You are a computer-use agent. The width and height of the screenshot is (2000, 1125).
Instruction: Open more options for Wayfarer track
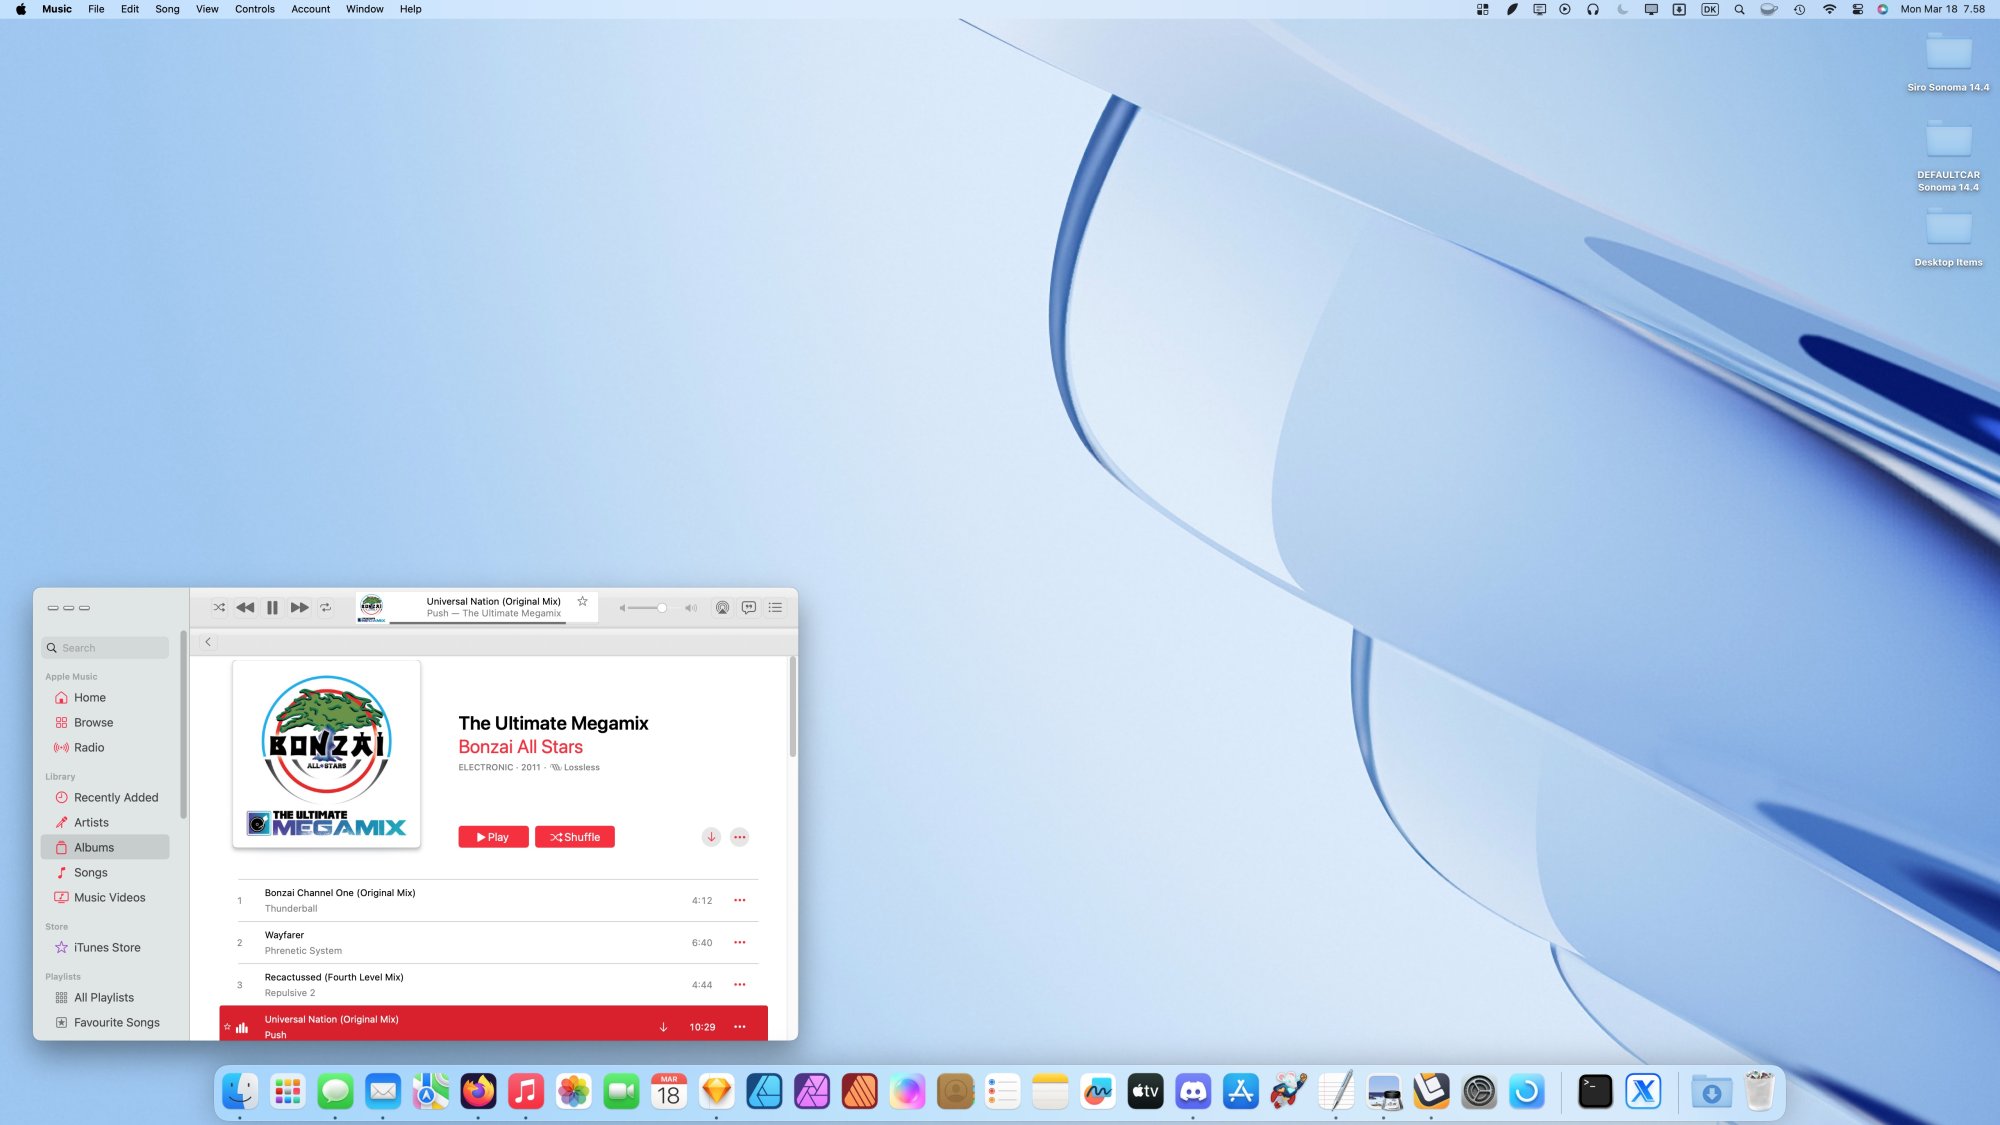click(739, 942)
